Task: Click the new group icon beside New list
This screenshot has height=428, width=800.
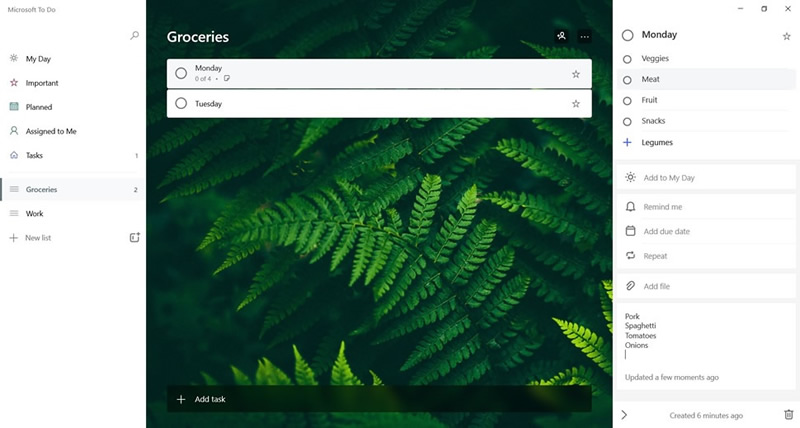Action: [x=135, y=237]
